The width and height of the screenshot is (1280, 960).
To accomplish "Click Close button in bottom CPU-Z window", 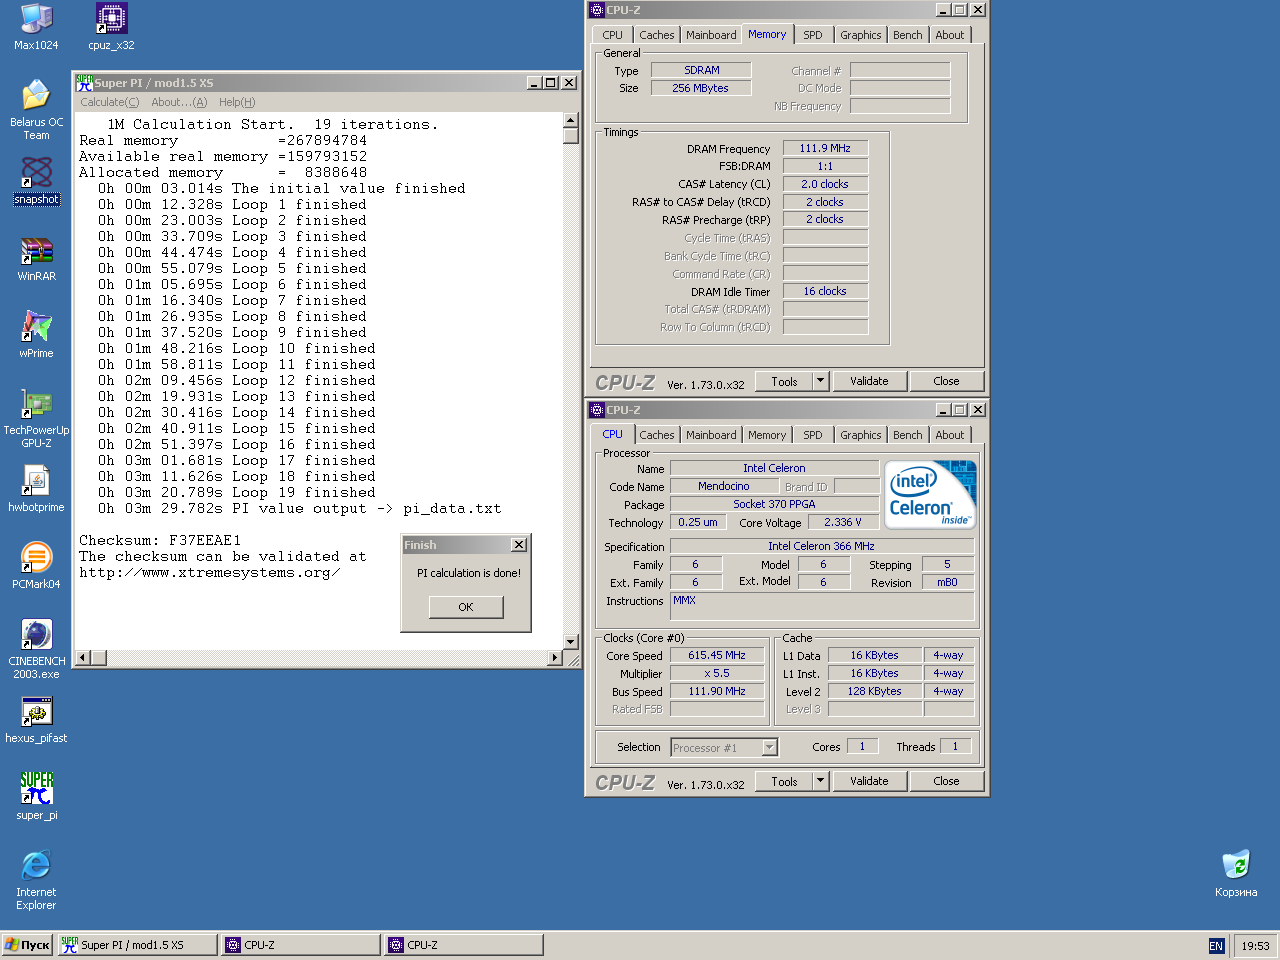I will point(946,781).
